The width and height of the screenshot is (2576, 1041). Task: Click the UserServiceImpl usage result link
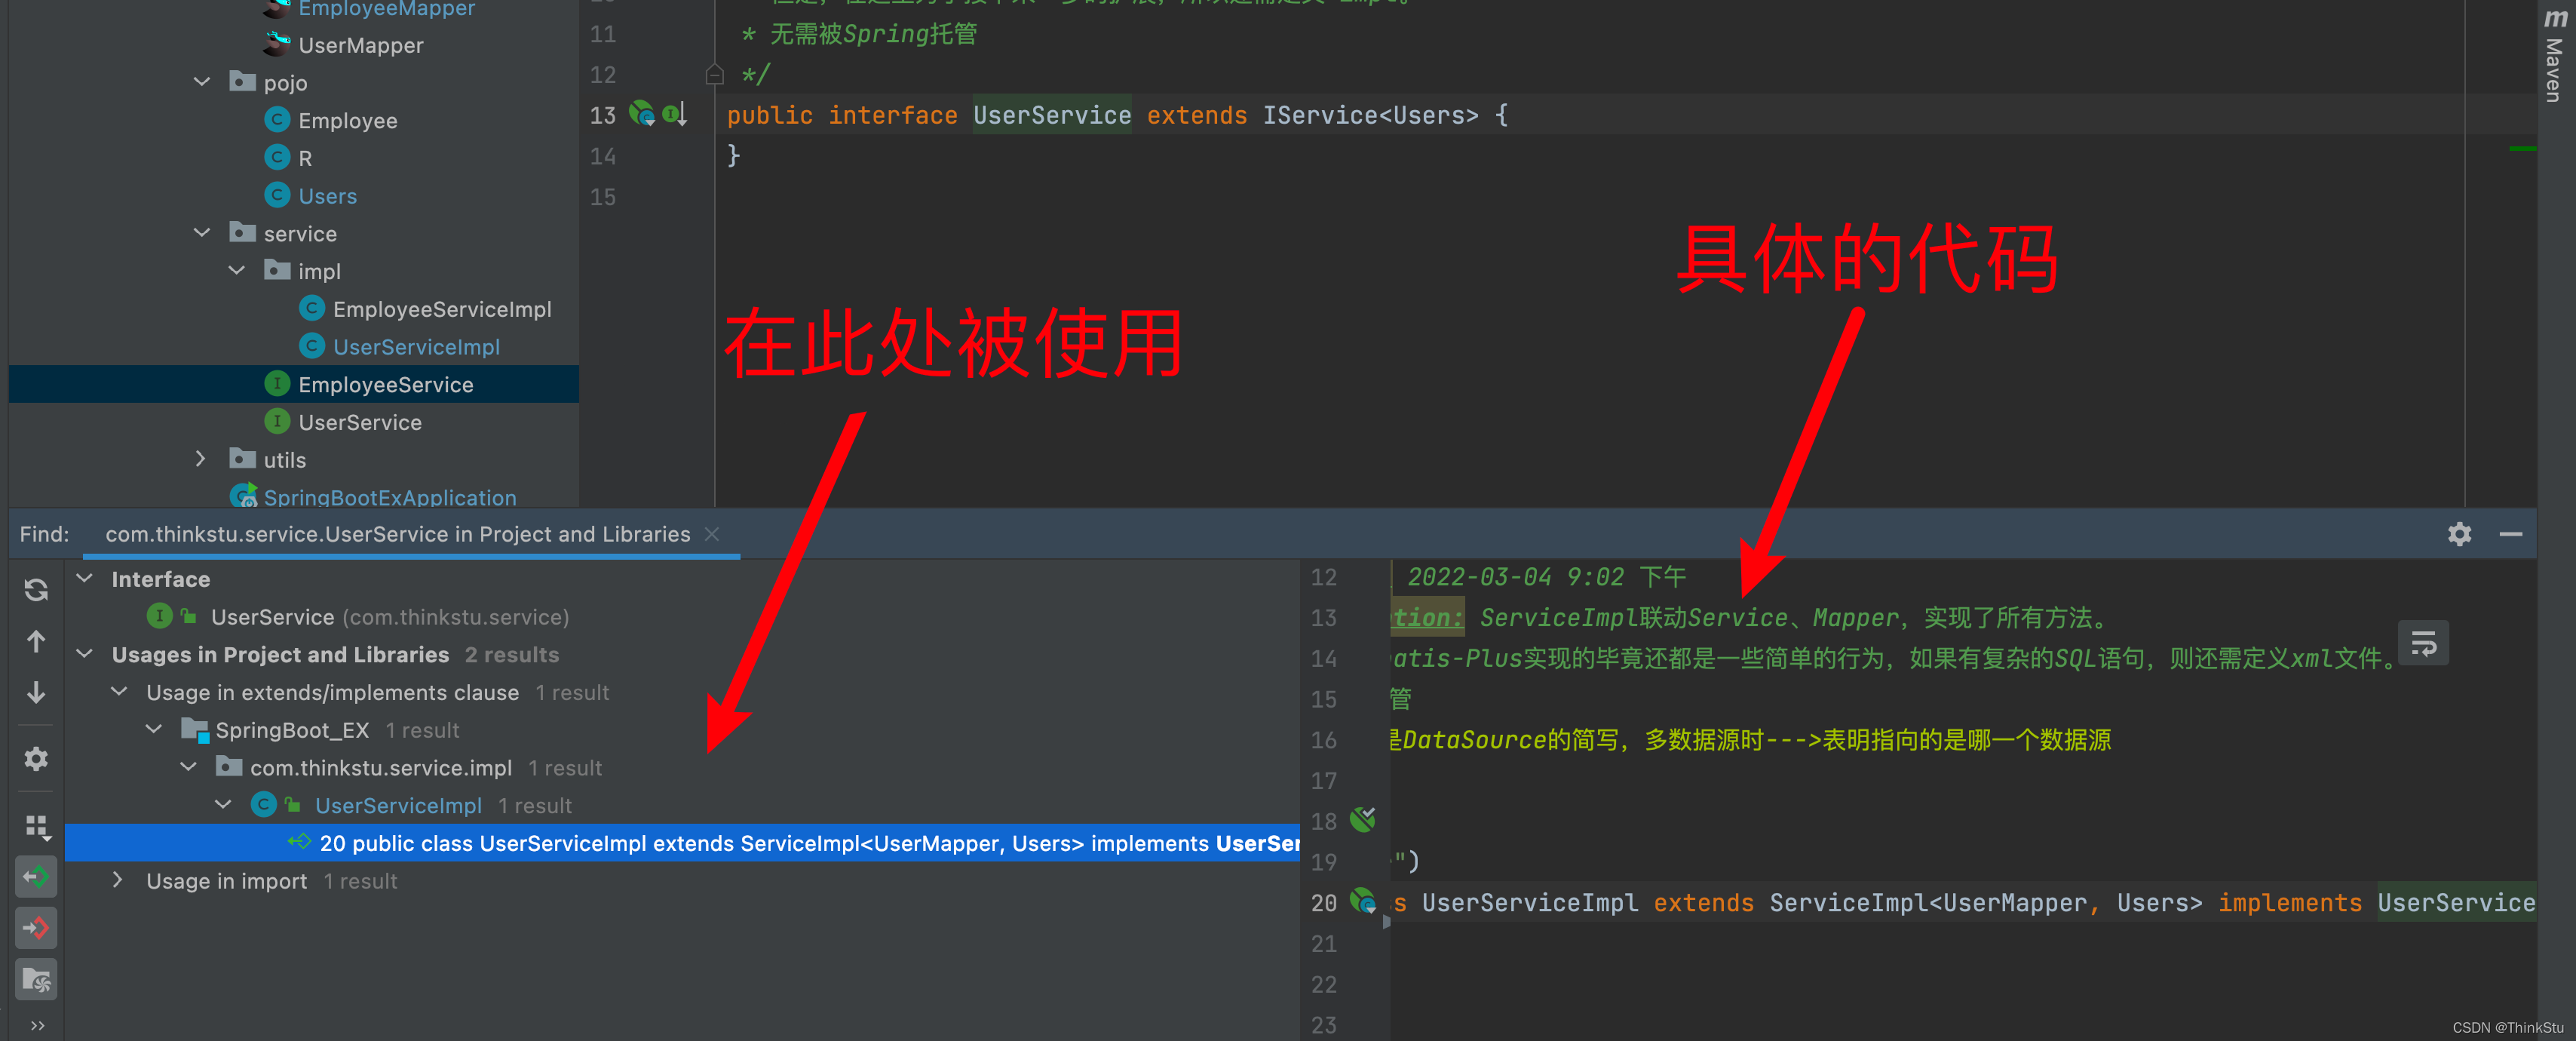point(397,805)
